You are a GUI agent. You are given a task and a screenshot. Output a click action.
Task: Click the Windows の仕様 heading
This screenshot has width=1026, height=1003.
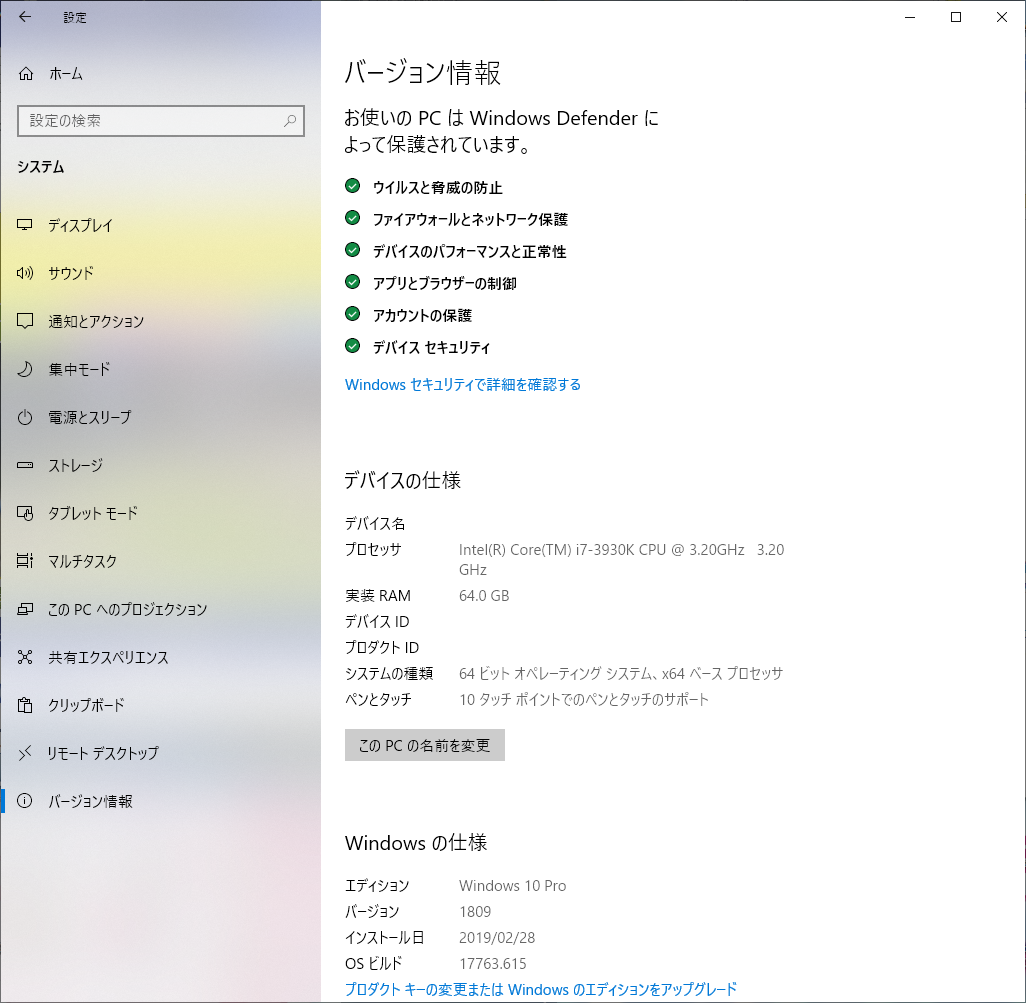416,843
